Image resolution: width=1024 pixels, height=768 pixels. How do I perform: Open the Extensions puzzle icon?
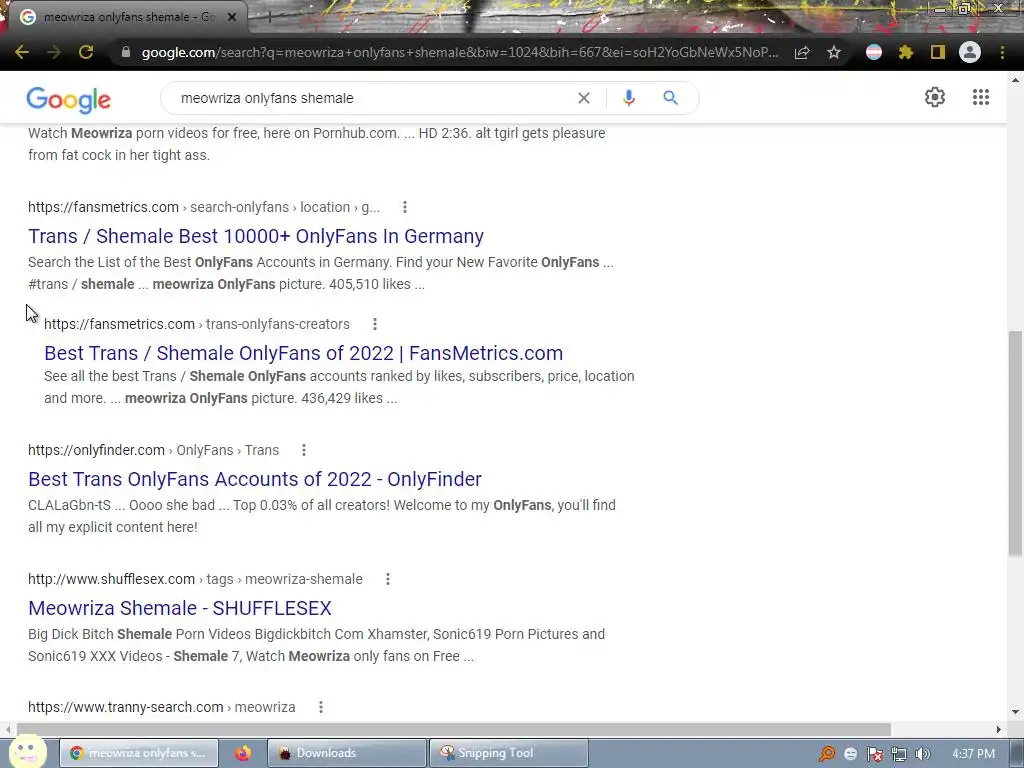(x=906, y=52)
